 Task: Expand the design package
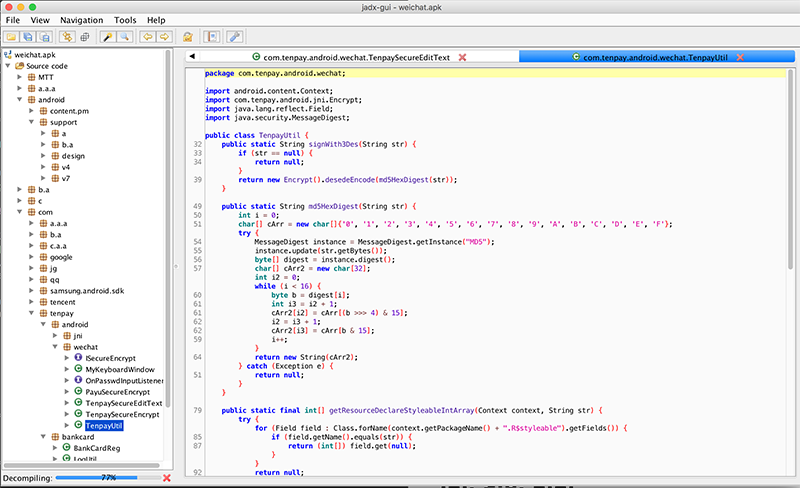[x=43, y=156]
